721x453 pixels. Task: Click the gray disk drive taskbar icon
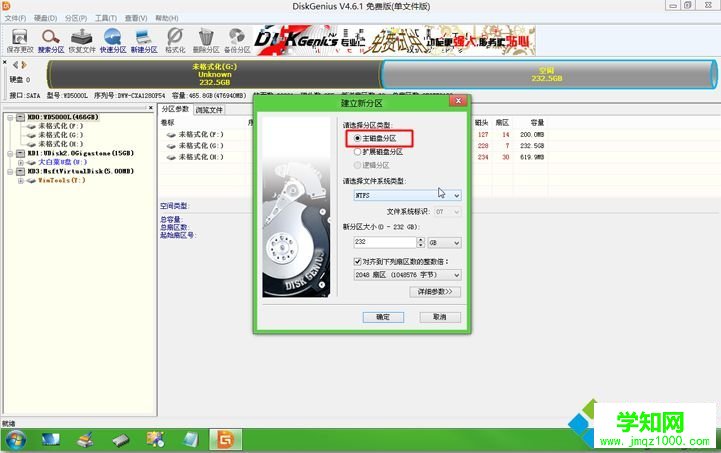121,441
